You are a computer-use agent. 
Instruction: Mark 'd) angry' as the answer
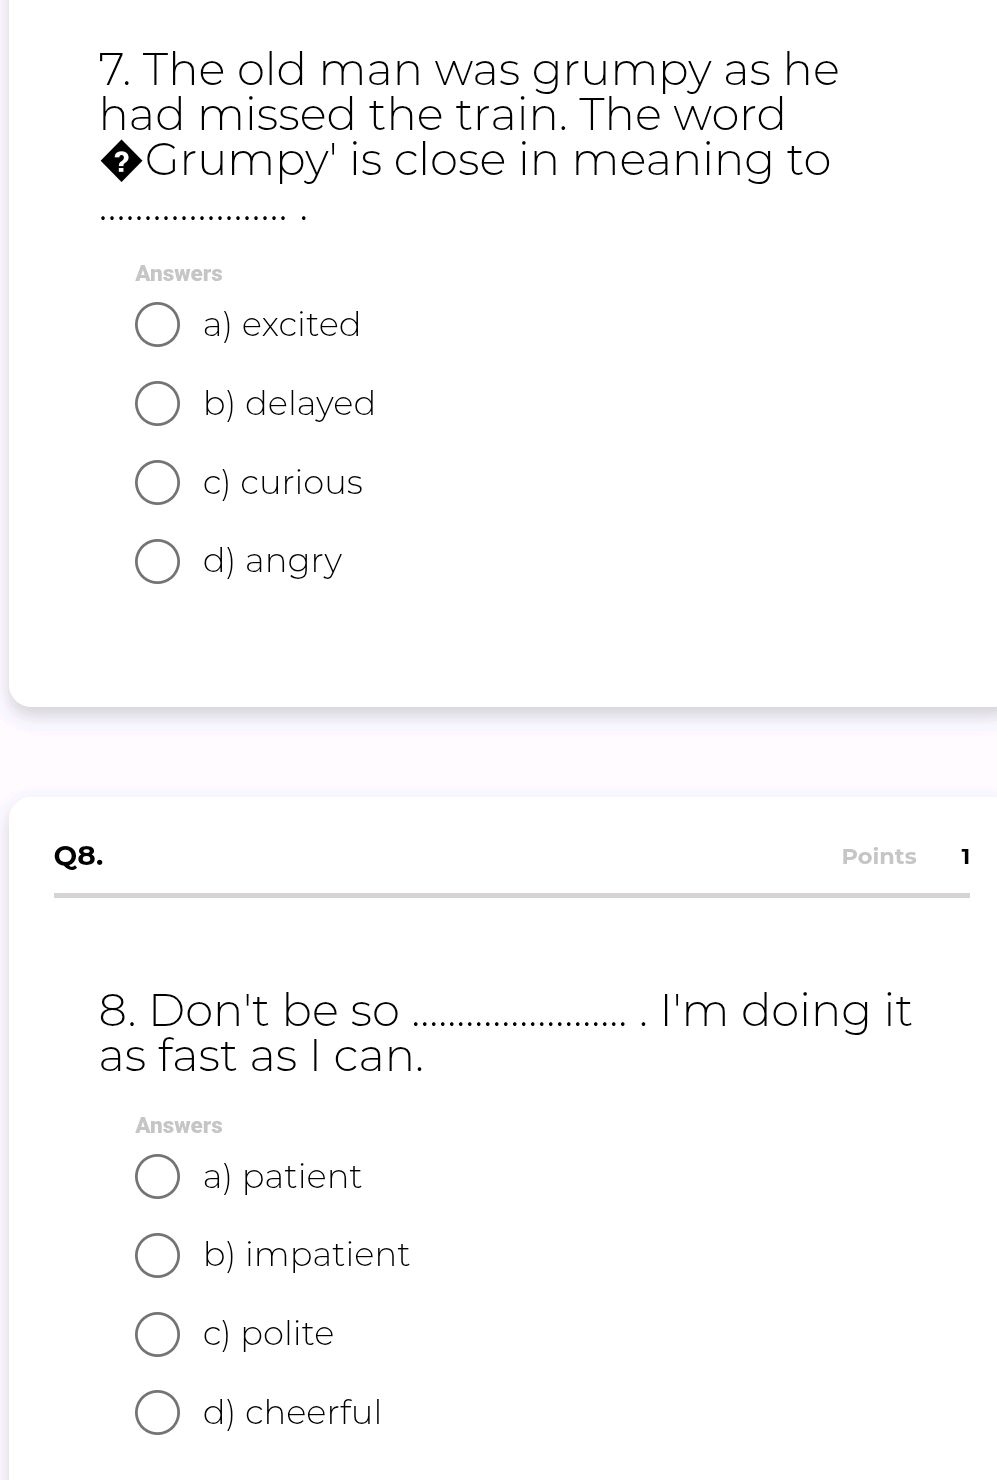157,562
